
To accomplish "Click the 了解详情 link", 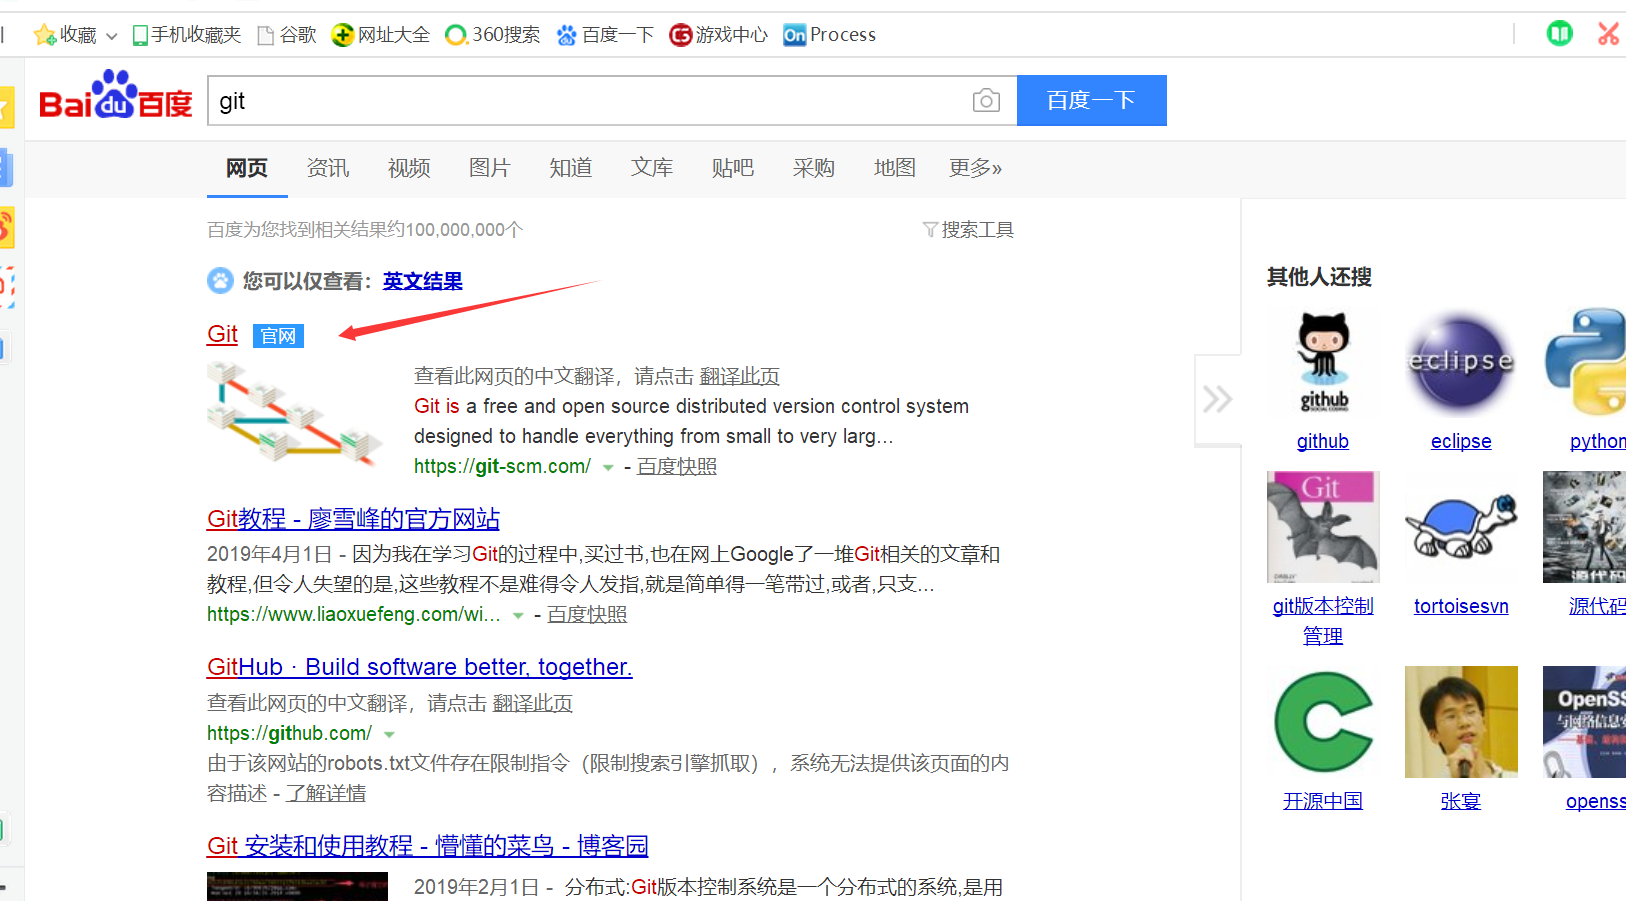I will click(x=326, y=794).
